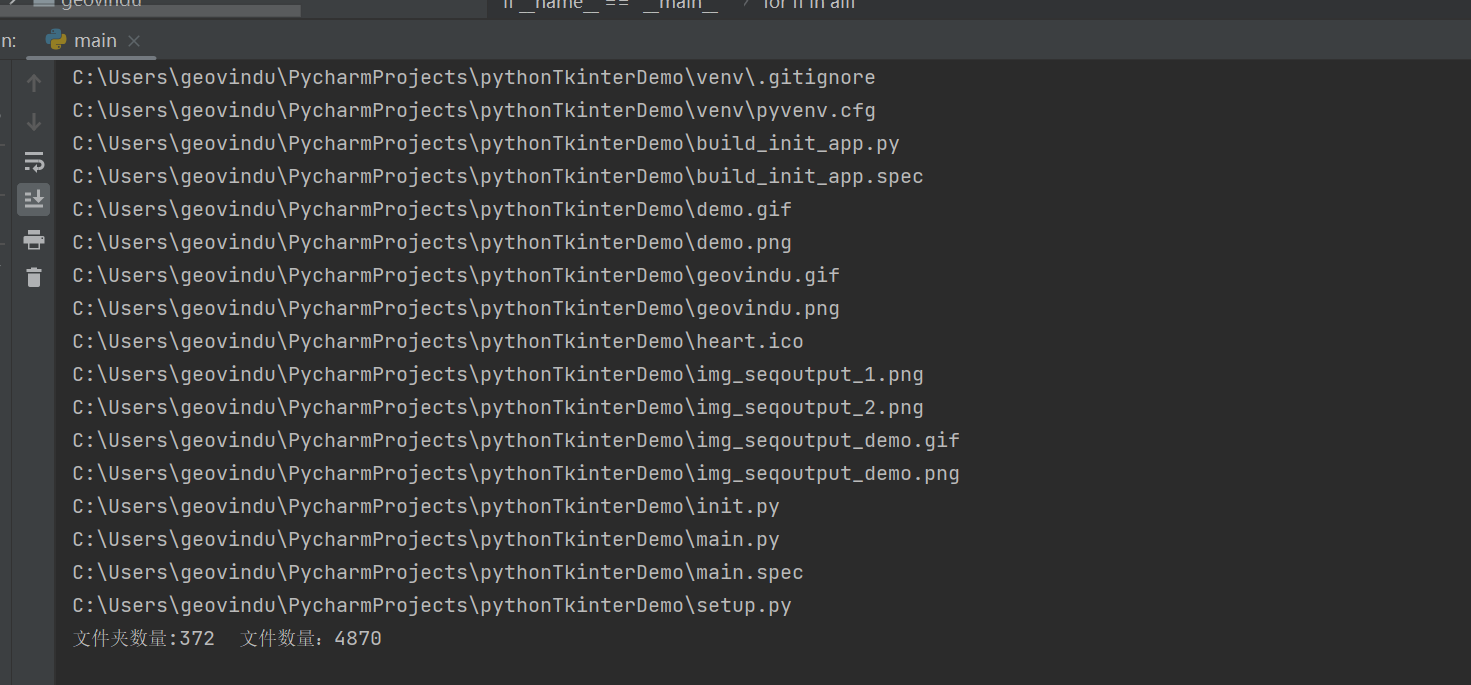
Task: Click the heart.ico file path line
Action: click(x=437, y=342)
